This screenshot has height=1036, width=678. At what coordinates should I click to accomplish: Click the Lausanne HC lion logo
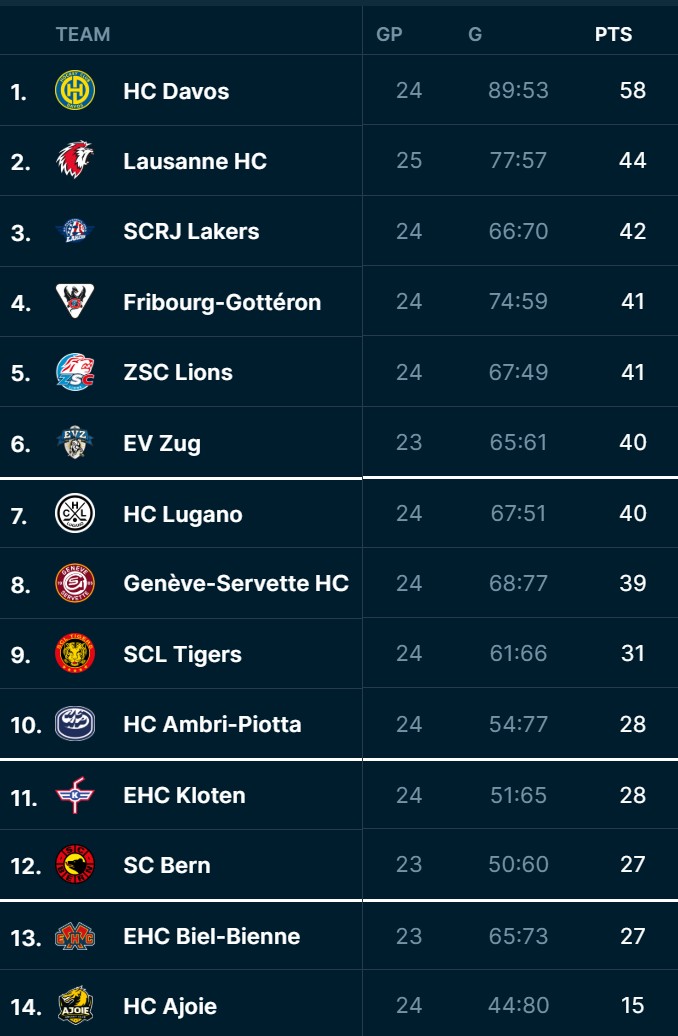(75, 161)
